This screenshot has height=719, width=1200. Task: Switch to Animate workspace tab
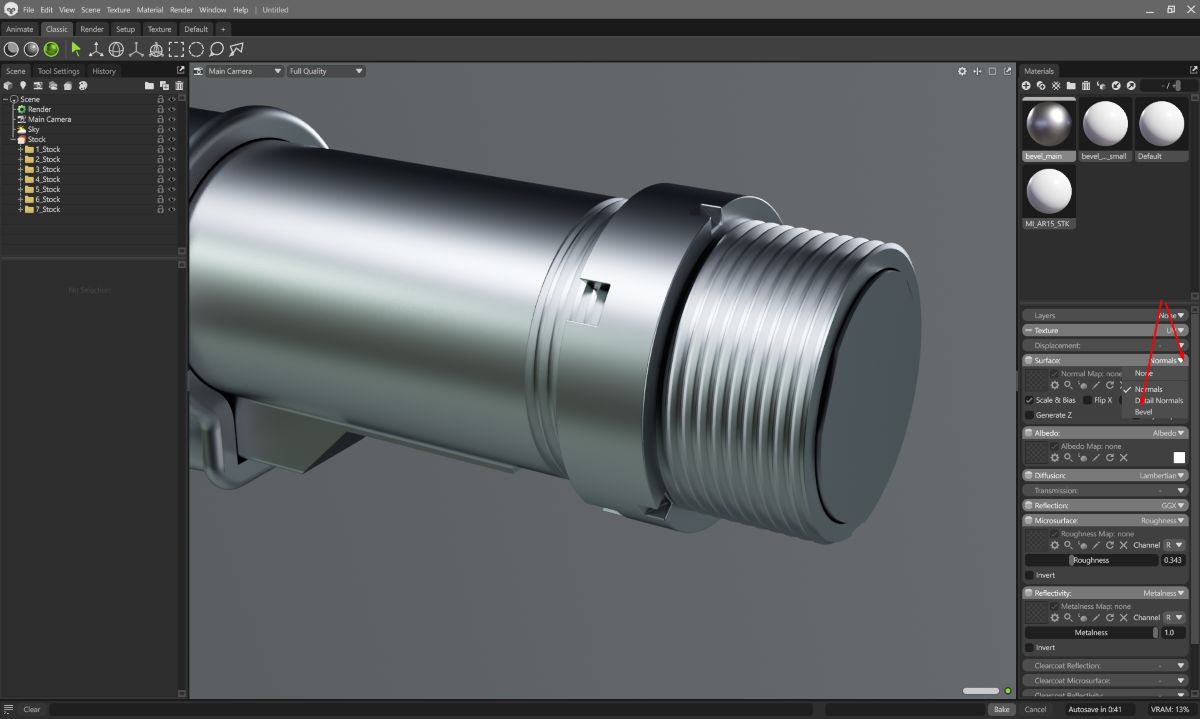20,29
